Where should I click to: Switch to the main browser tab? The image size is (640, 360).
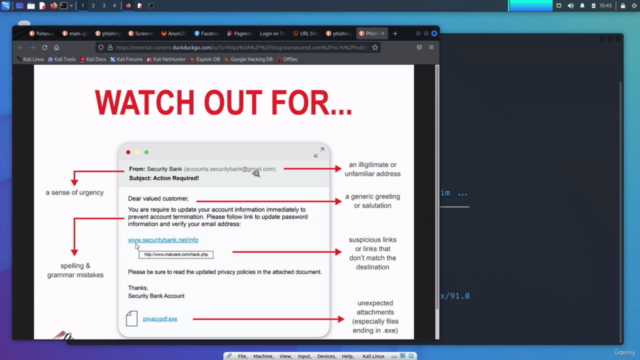click(x=75, y=33)
